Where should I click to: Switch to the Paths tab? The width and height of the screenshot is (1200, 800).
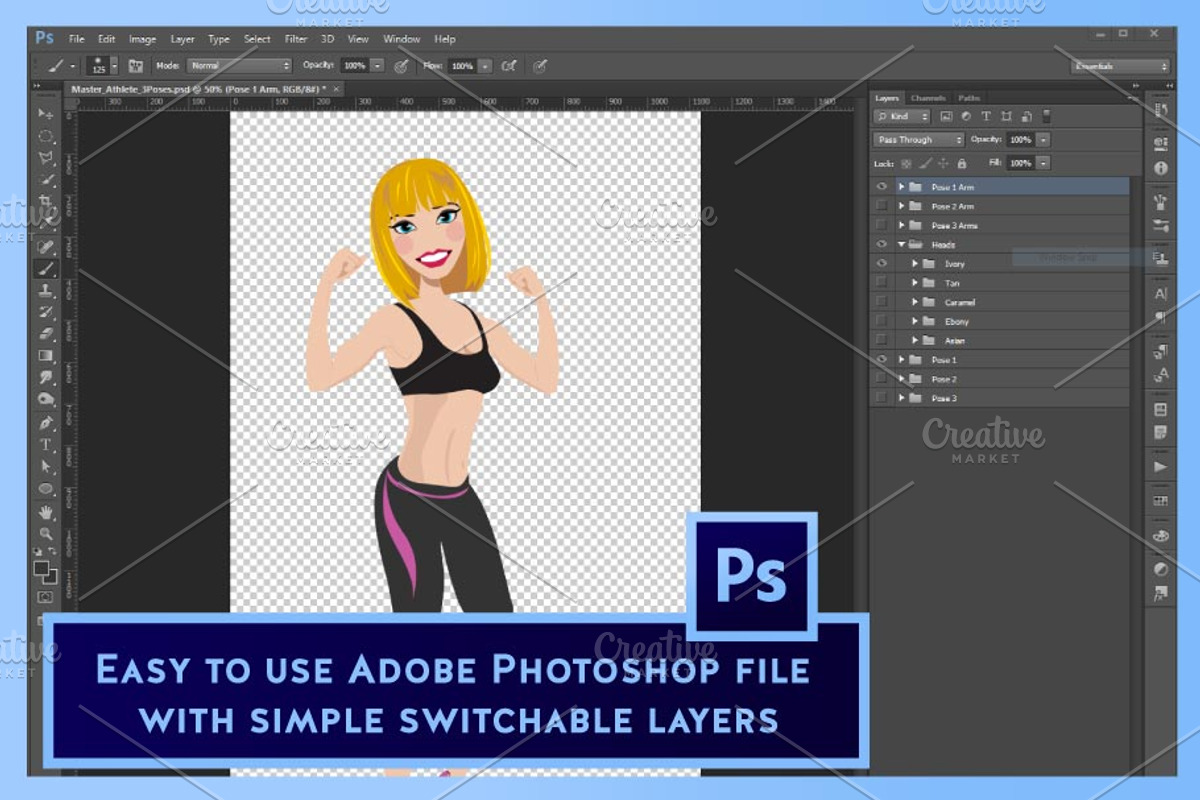pos(969,98)
